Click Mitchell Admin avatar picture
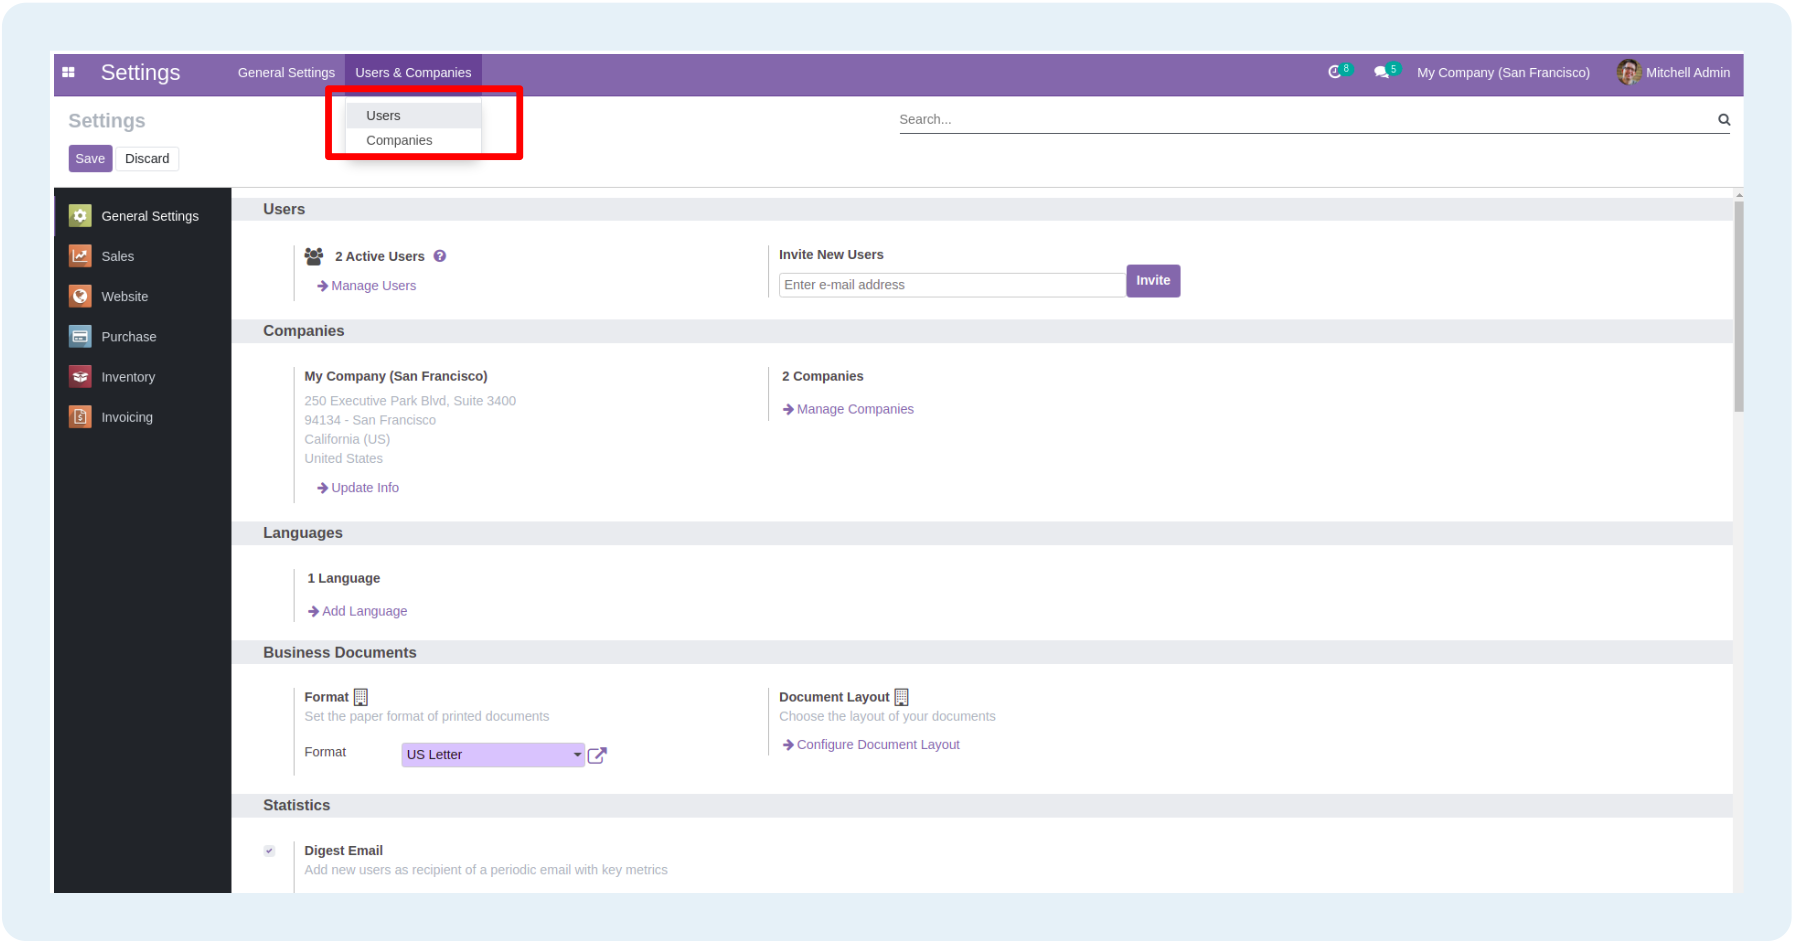This screenshot has width=1800, height=941. pos(1628,72)
